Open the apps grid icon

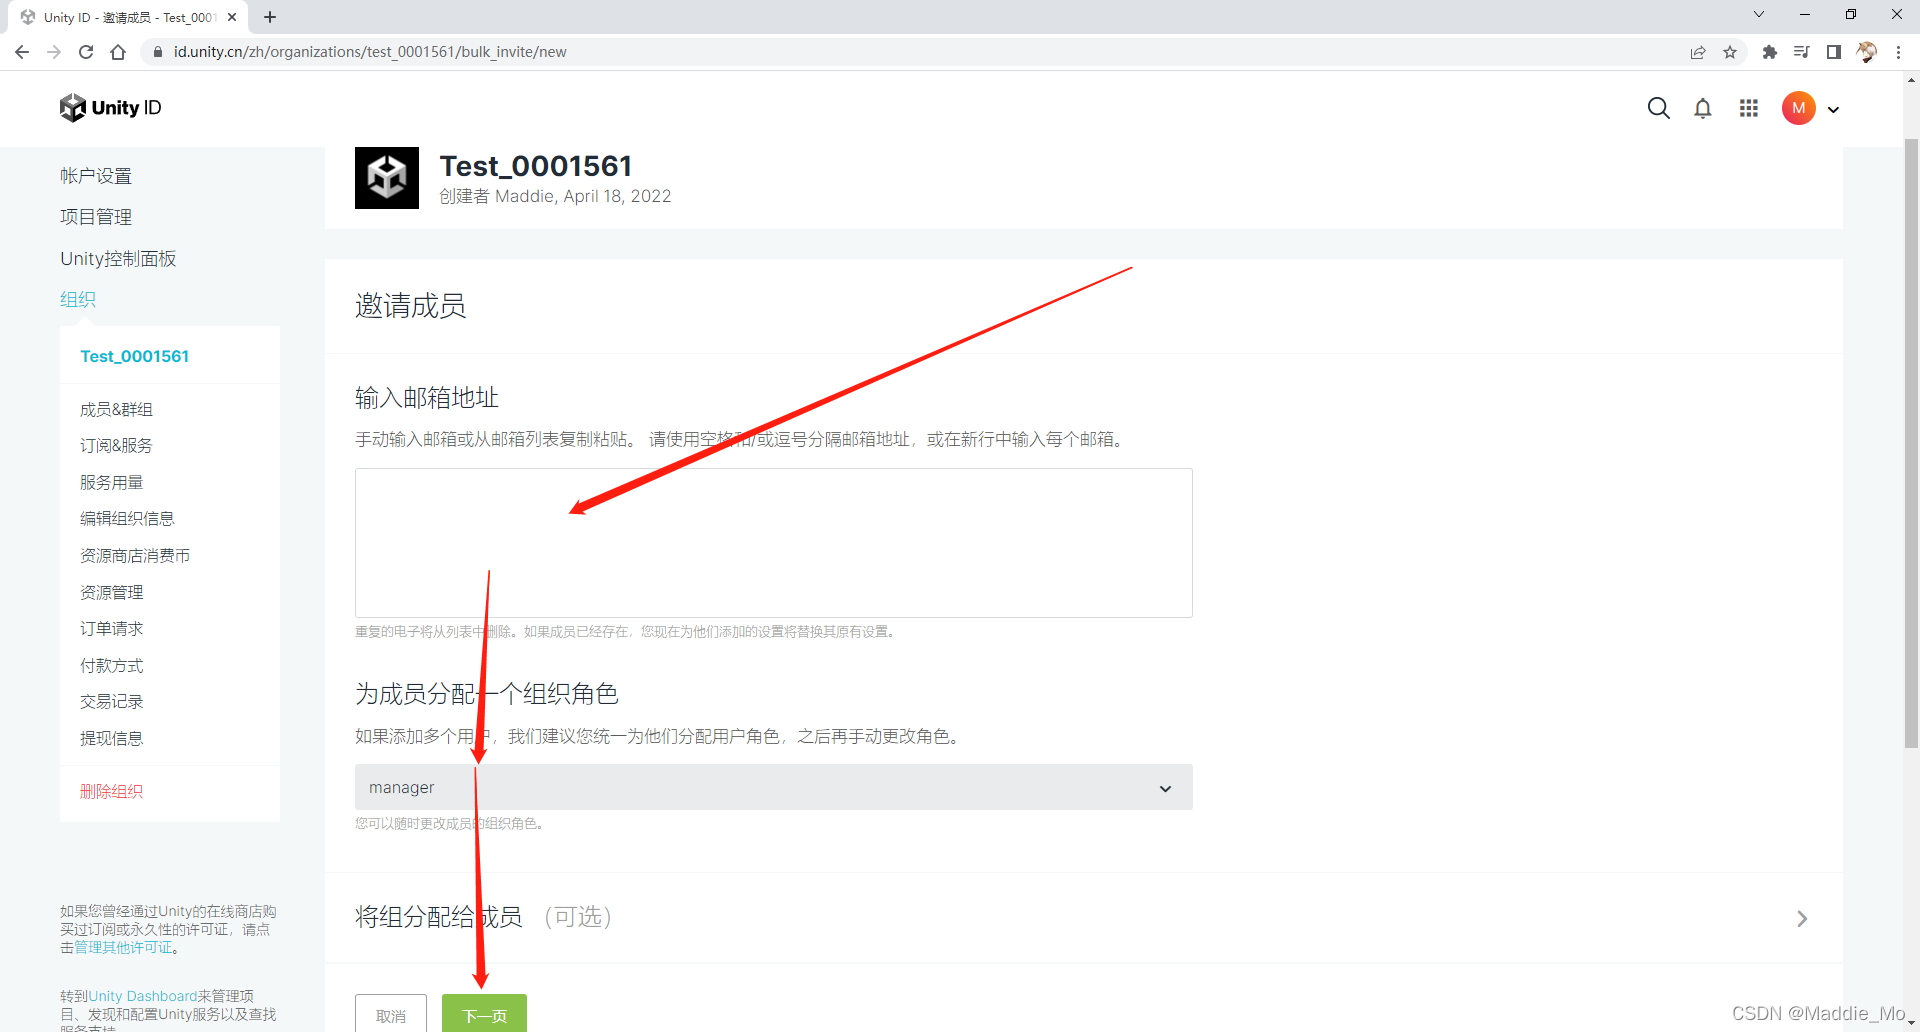[1748, 108]
